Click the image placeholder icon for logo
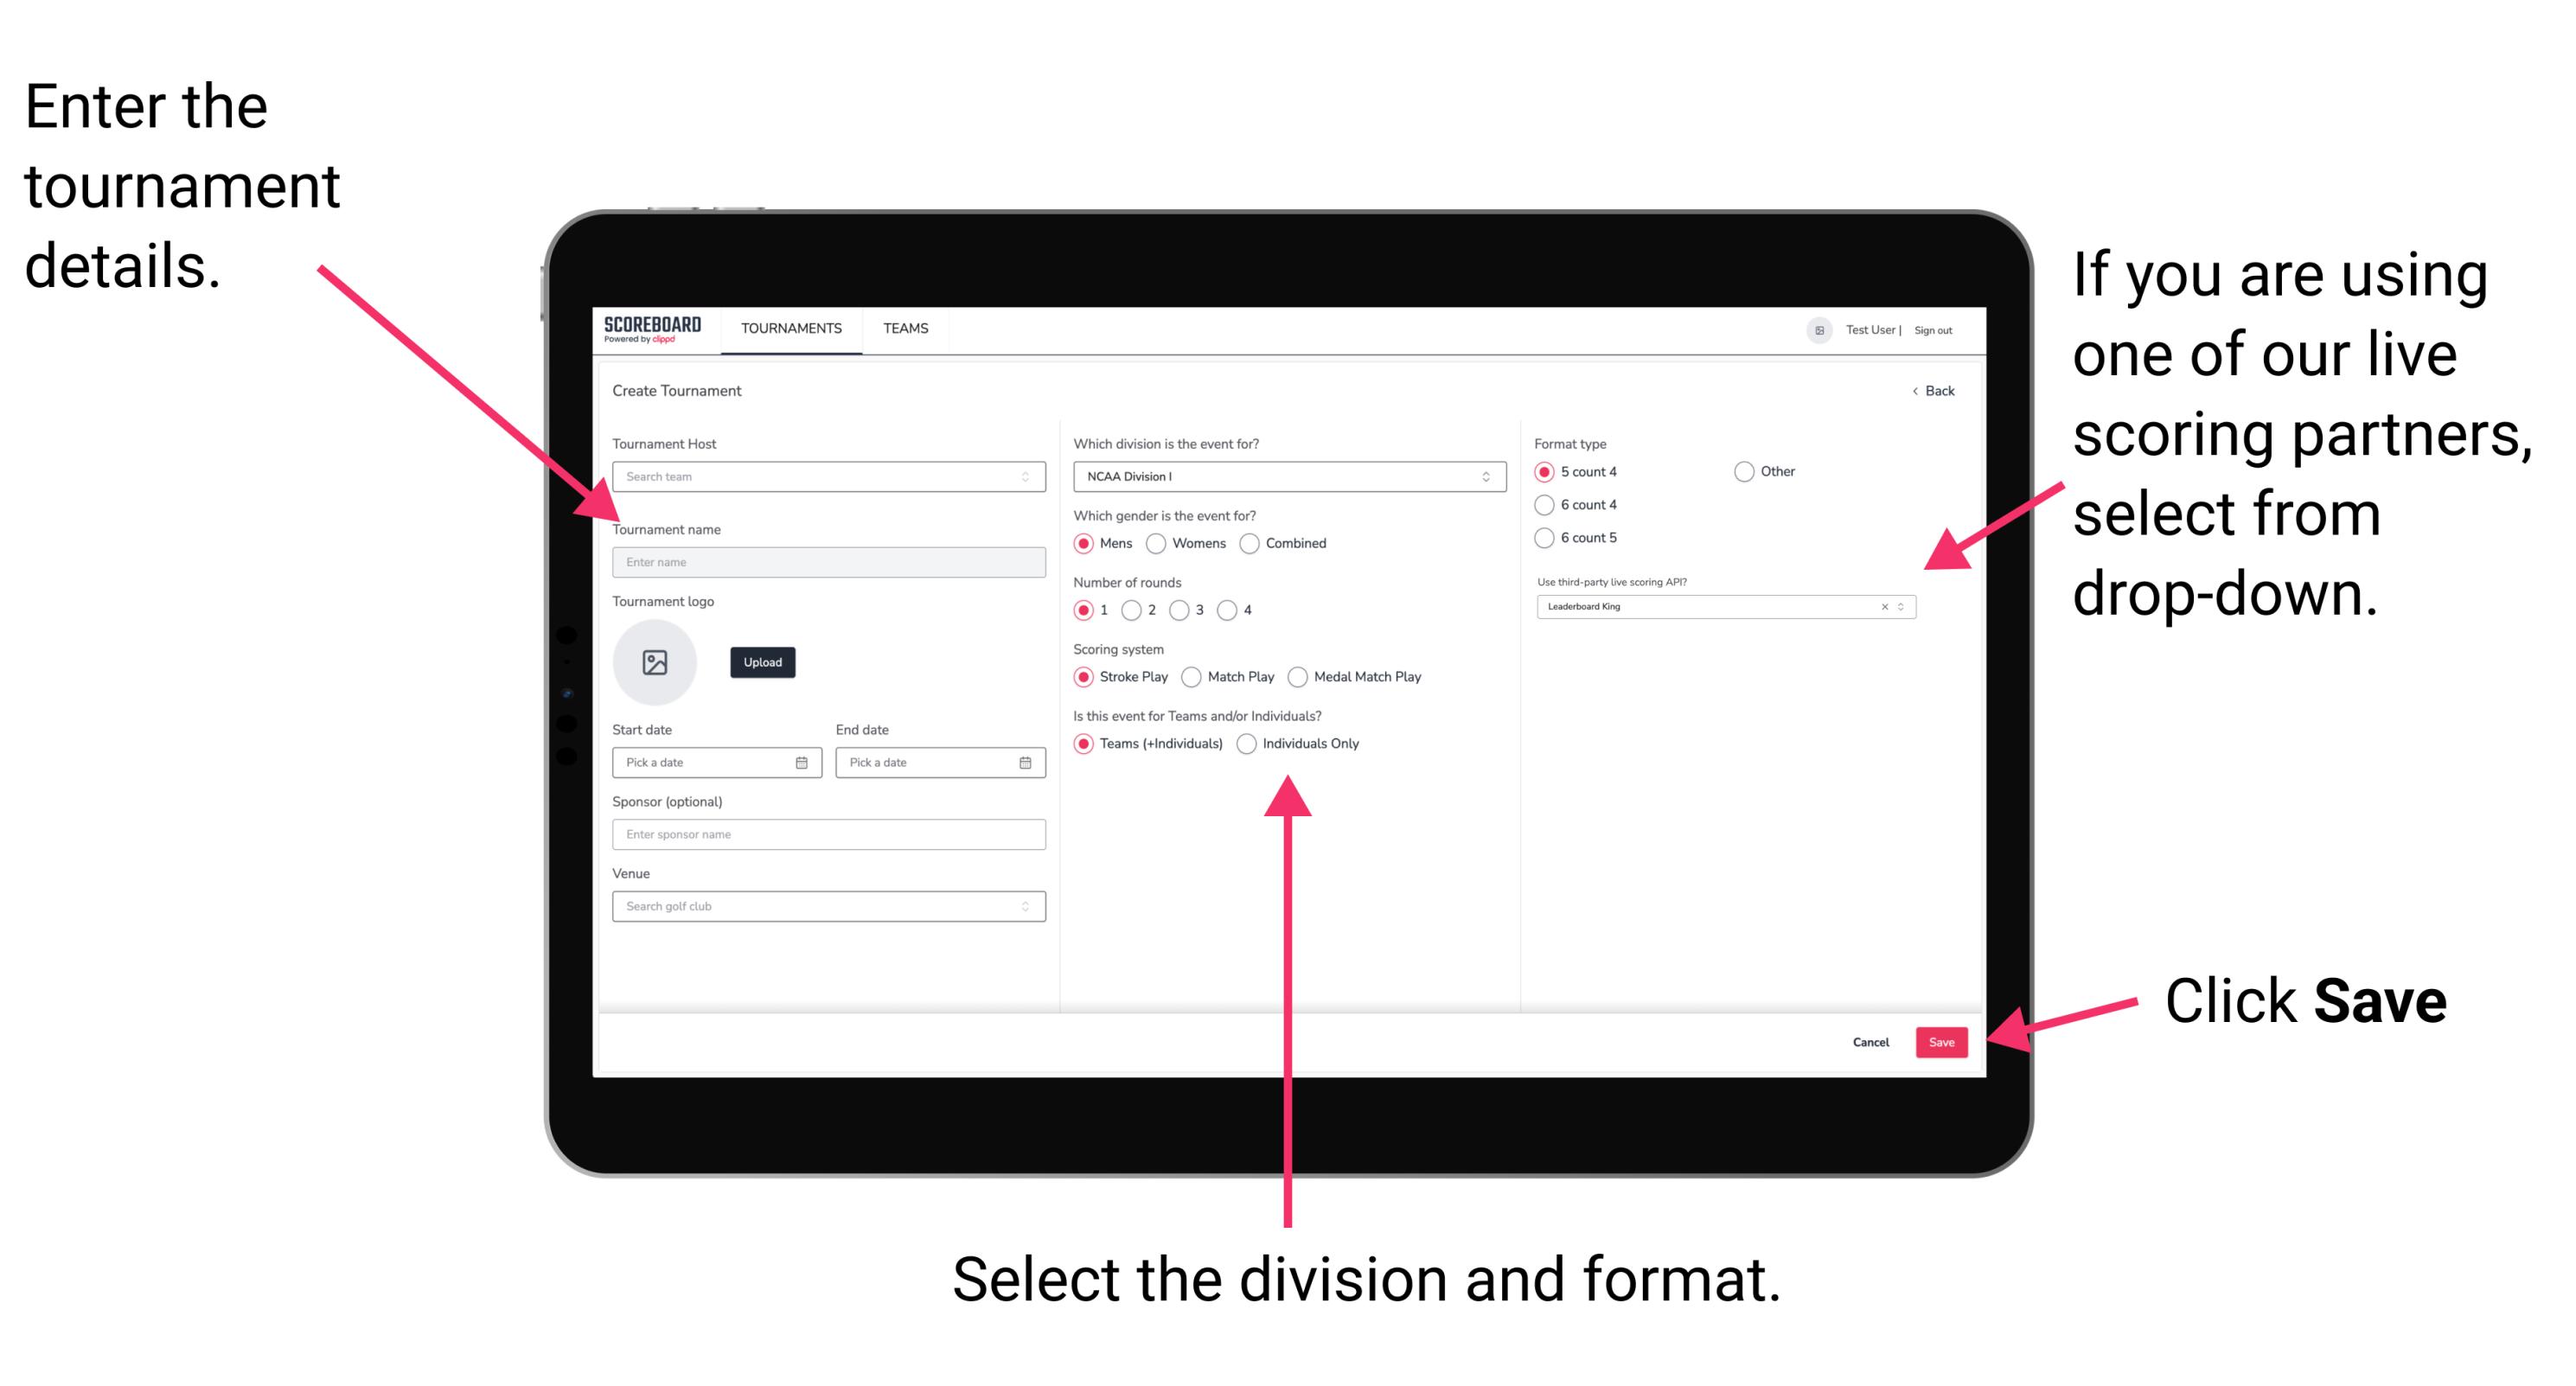 click(x=654, y=662)
